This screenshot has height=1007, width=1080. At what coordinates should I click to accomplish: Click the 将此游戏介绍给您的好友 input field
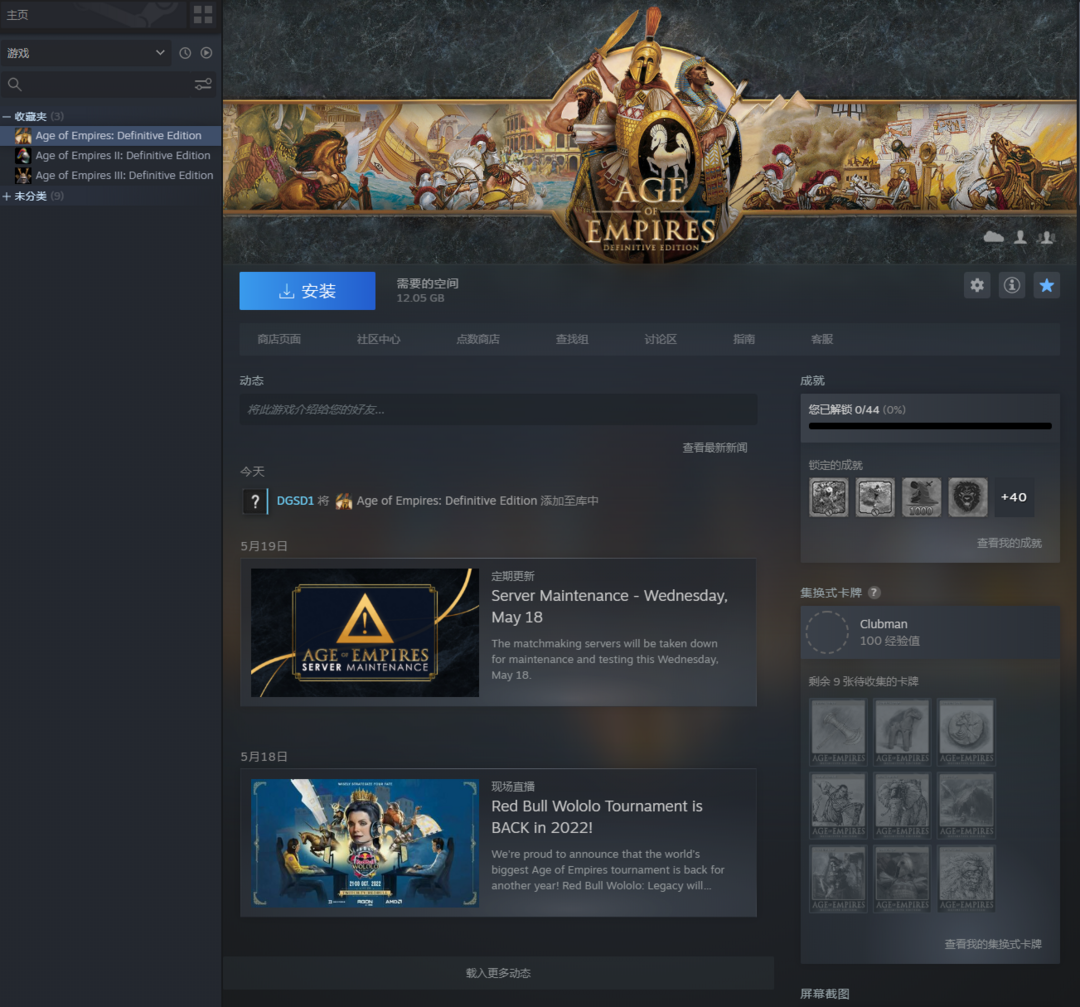pos(497,410)
